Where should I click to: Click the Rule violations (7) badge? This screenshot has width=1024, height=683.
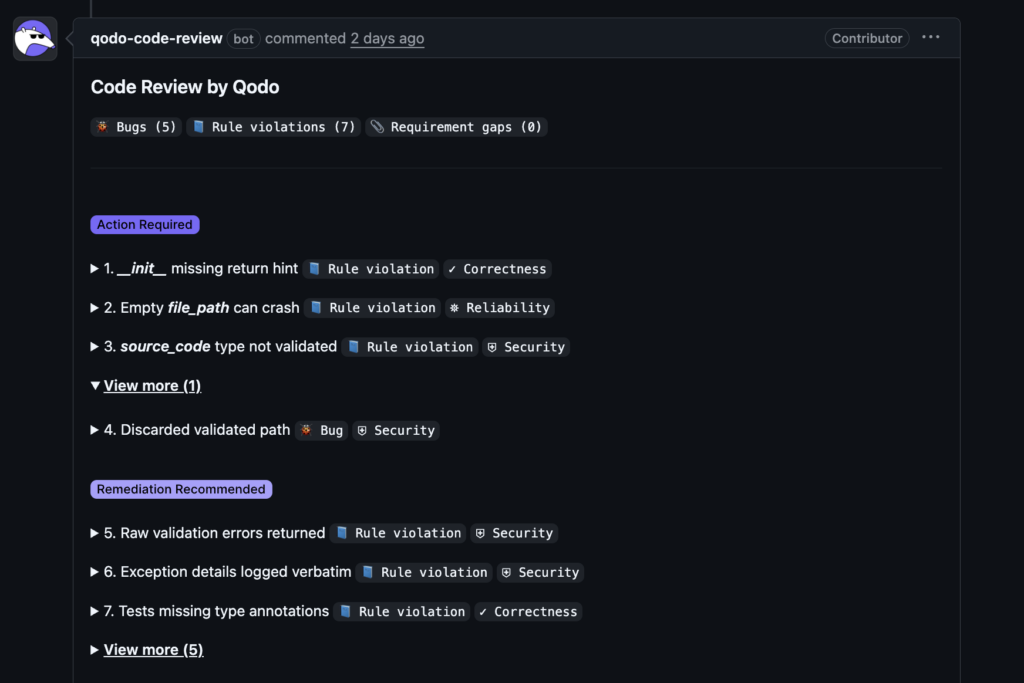pyautogui.click(x=273, y=127)
